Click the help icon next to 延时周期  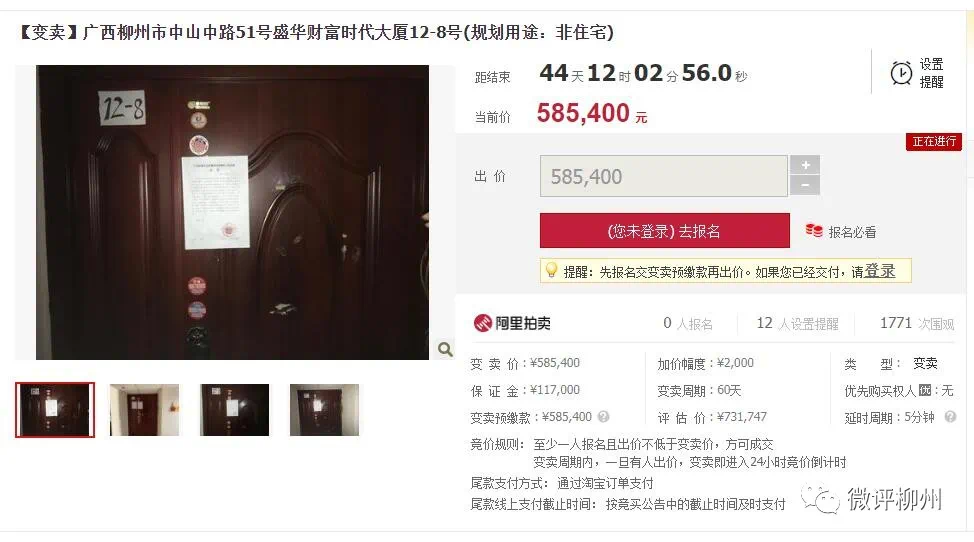click(x=950, y=417)
